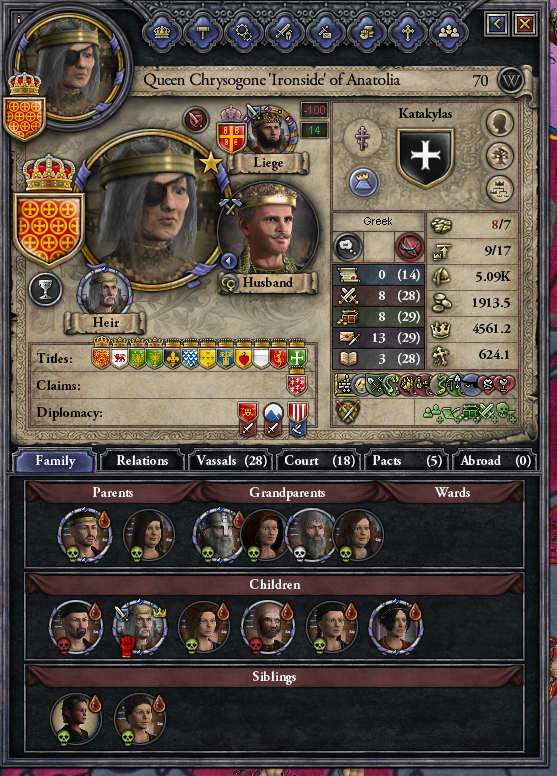Go back with the left arrow button
The width and height of the screenshot is (557, 776).
[x=497, y=23]
